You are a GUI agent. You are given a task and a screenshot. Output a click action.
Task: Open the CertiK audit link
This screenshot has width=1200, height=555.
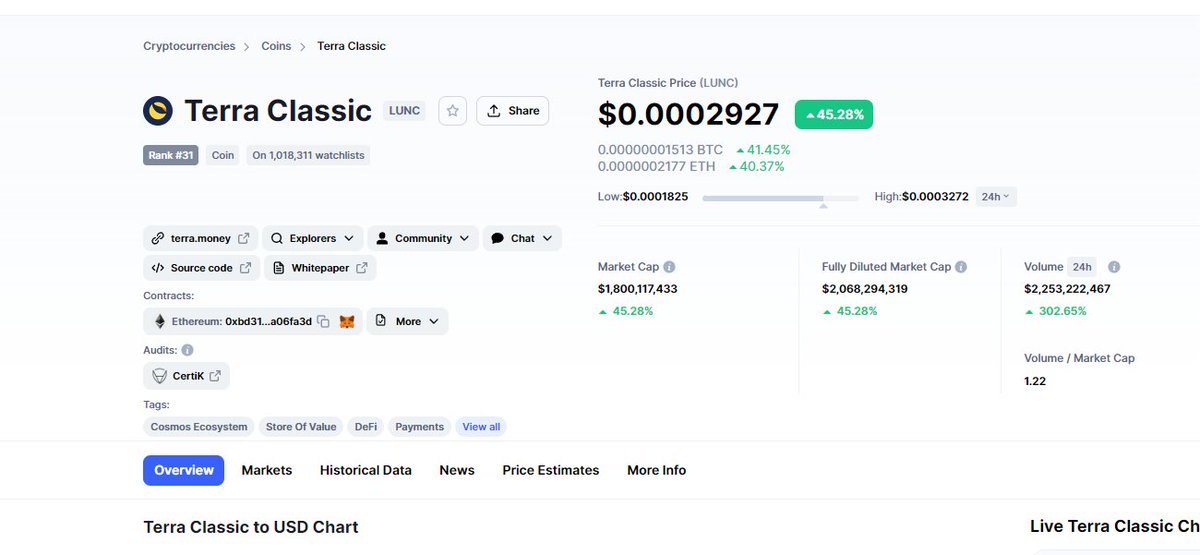187,376
